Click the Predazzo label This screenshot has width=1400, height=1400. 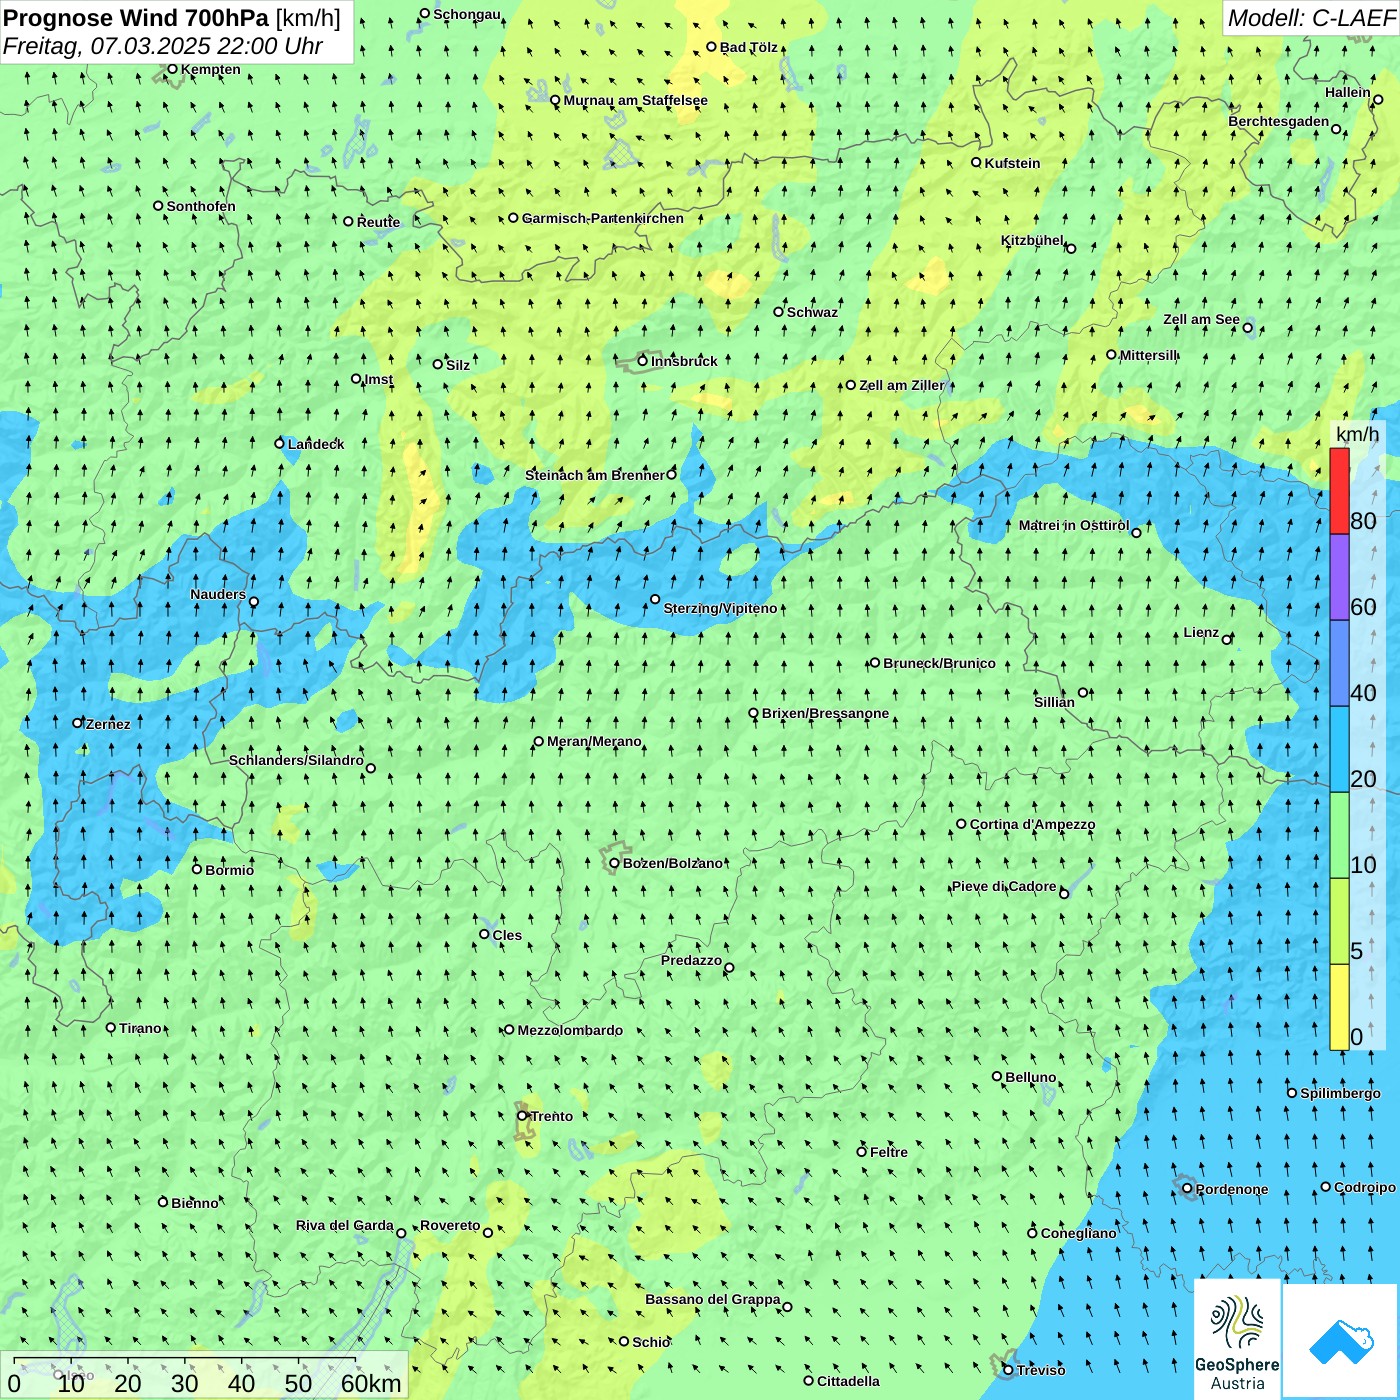tap(691, 960)
